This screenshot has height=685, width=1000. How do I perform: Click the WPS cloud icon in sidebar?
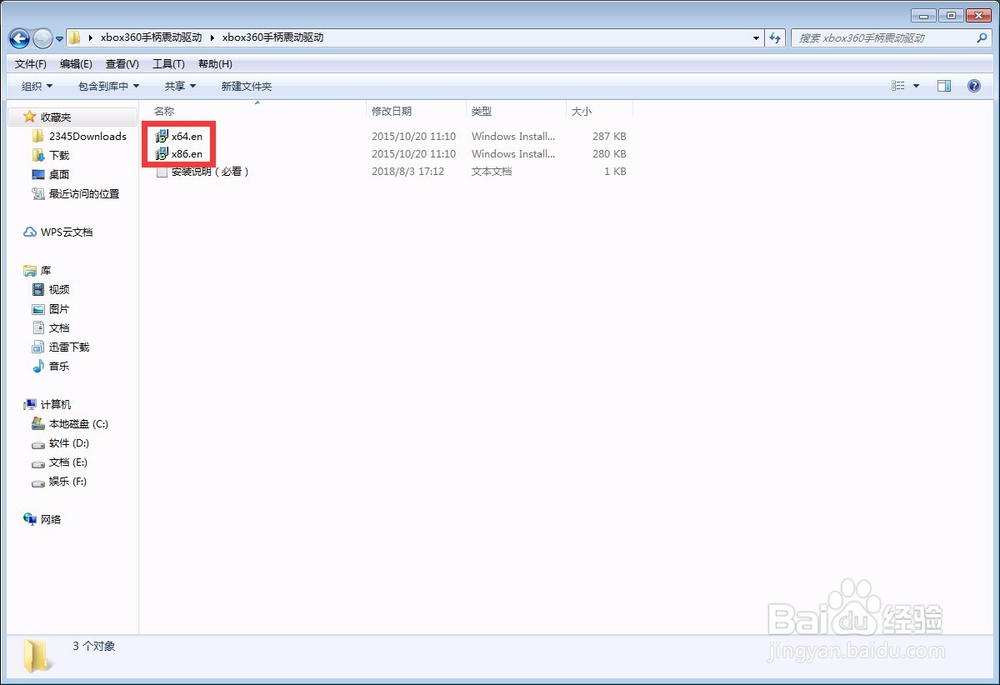pyautogui.click(x=29, y=232)
